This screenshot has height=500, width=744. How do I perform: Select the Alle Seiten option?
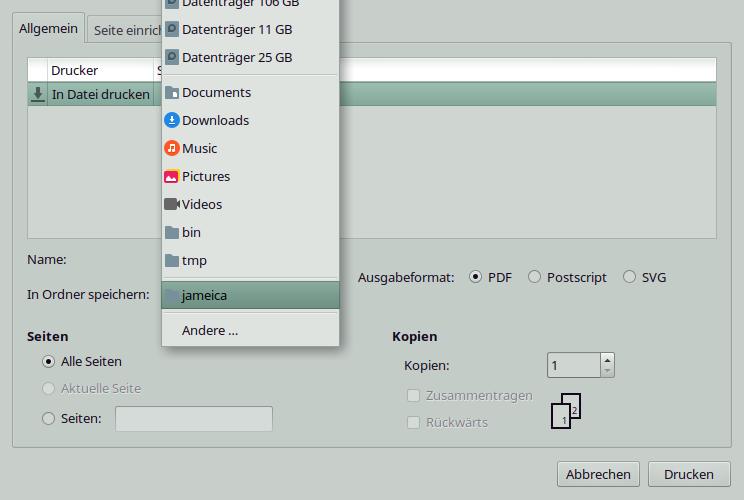[x=48, y=361]
